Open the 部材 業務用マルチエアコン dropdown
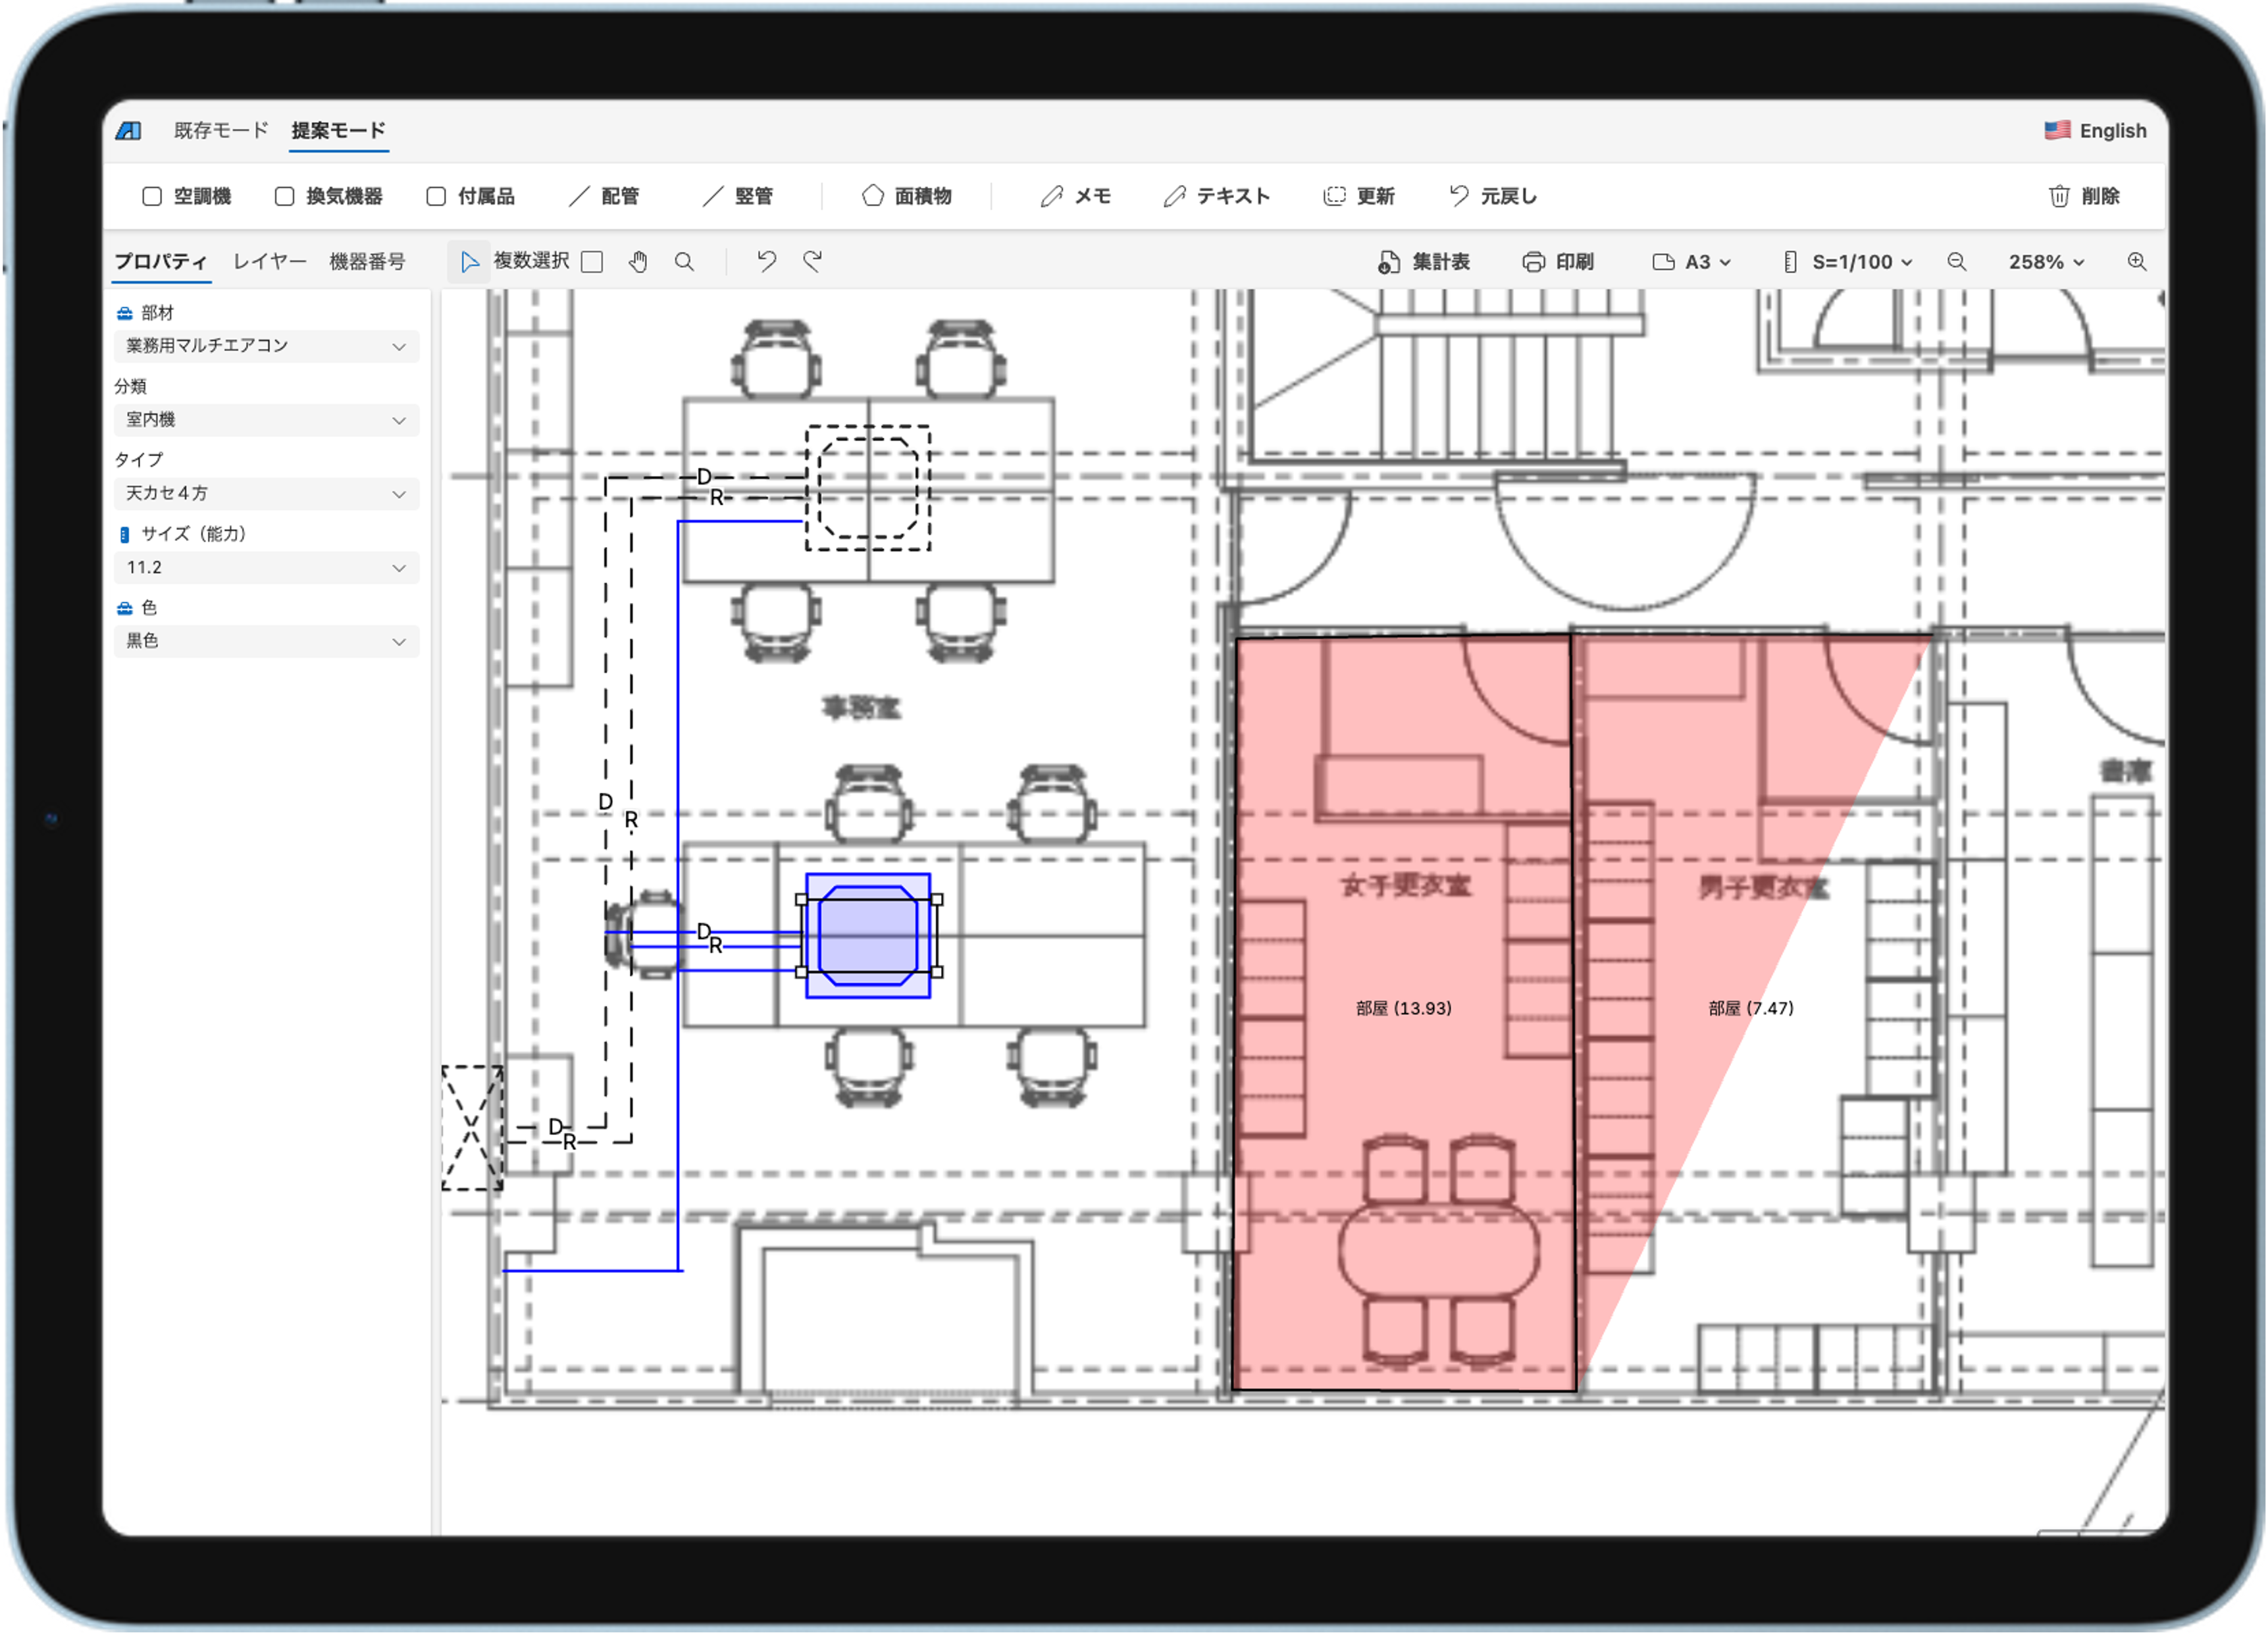 [x=266, y=346]
